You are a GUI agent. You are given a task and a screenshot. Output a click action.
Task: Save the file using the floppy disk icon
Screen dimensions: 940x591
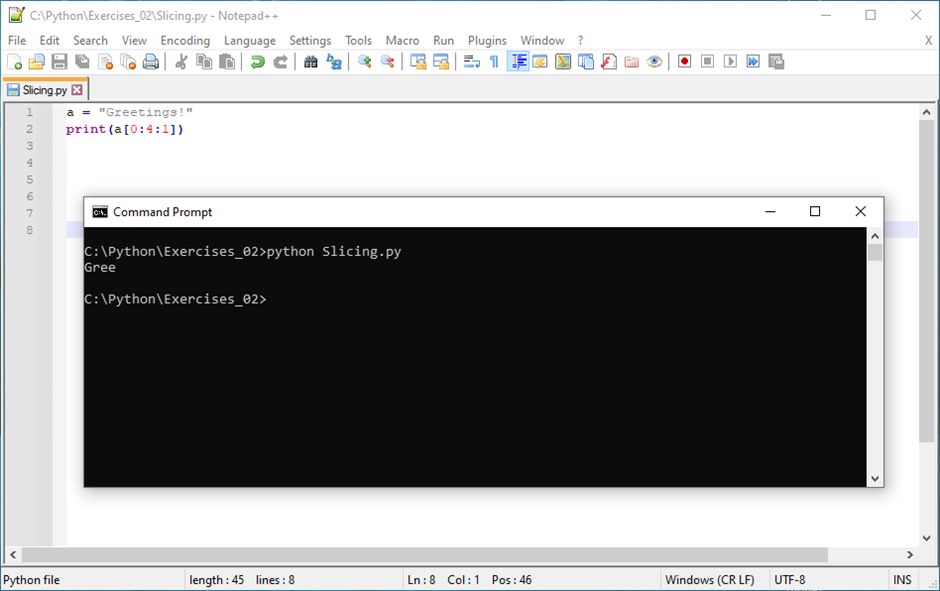click(x=59, y=62)
